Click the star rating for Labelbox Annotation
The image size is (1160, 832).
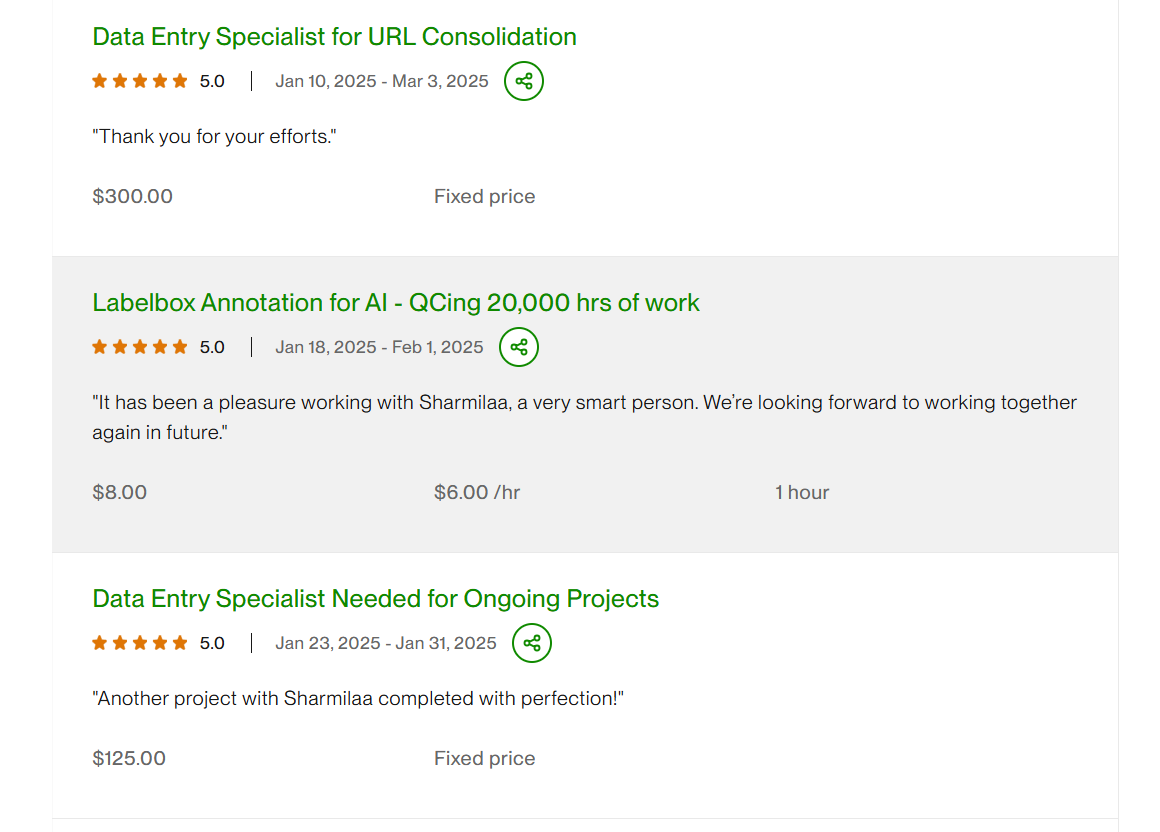pyautogui.click(x=140, y=347)
